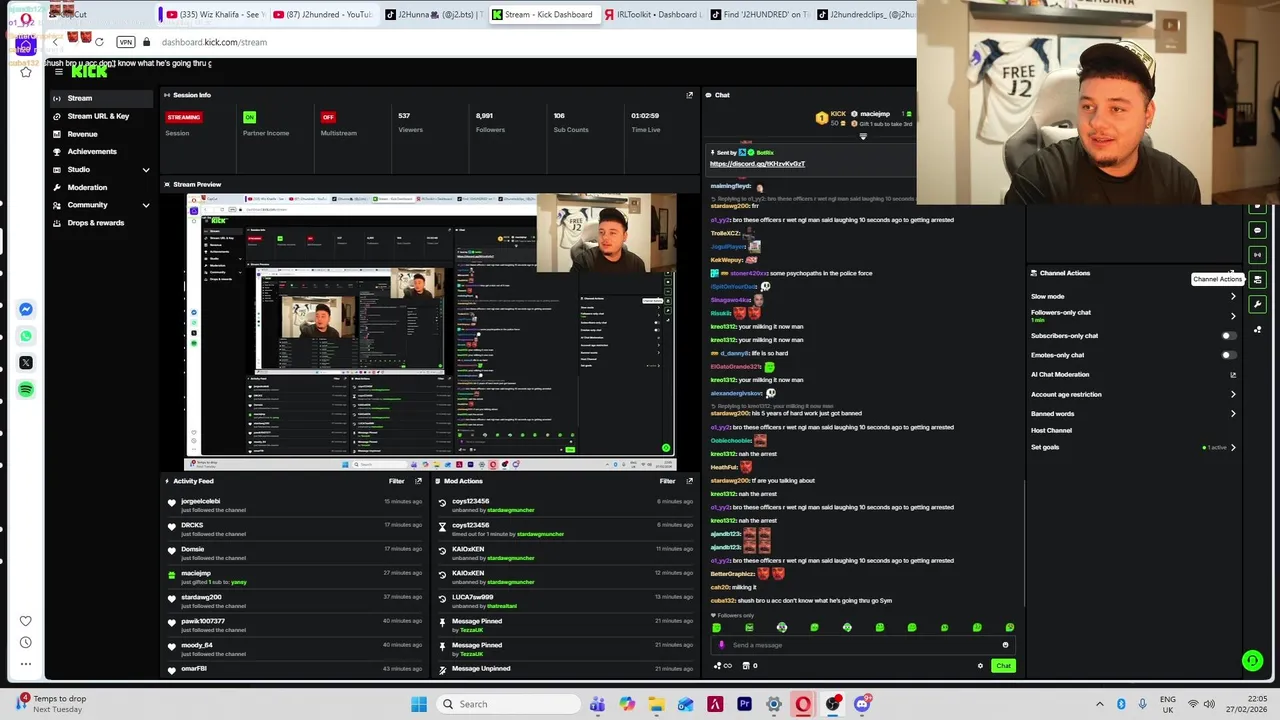
Task: Open WhatsApp in Opera sidebar
Action: (x=26, y=336)
